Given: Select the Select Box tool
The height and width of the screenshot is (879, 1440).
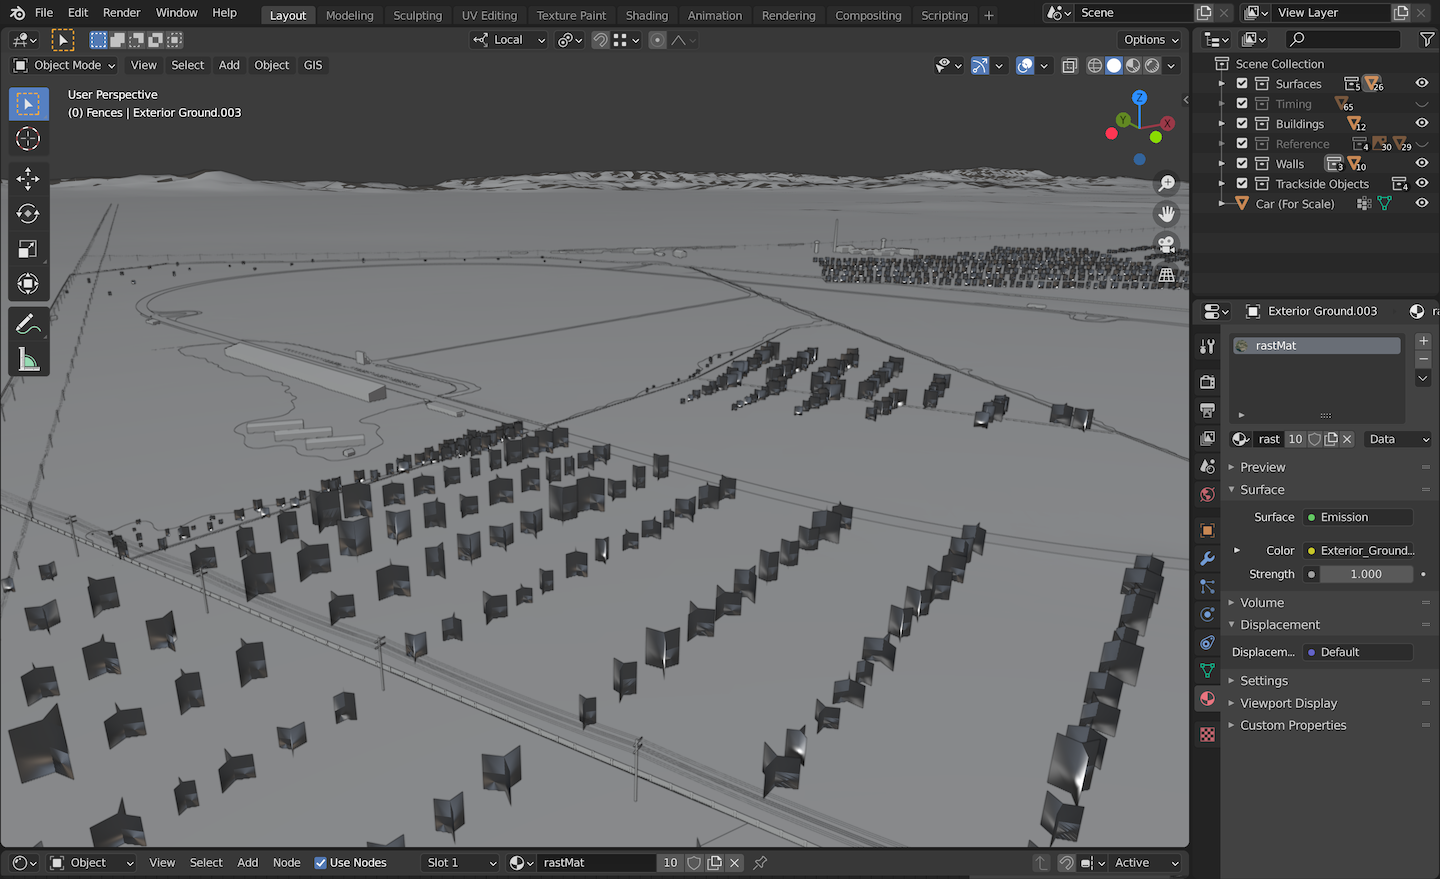Looking at the screenshot, I should click(29, 104).
